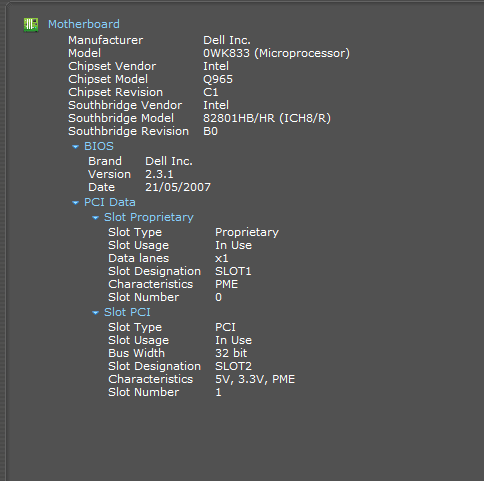Select Chipset Vendor value Intel
Screen dimensions: 484x481
click(216, 66)
